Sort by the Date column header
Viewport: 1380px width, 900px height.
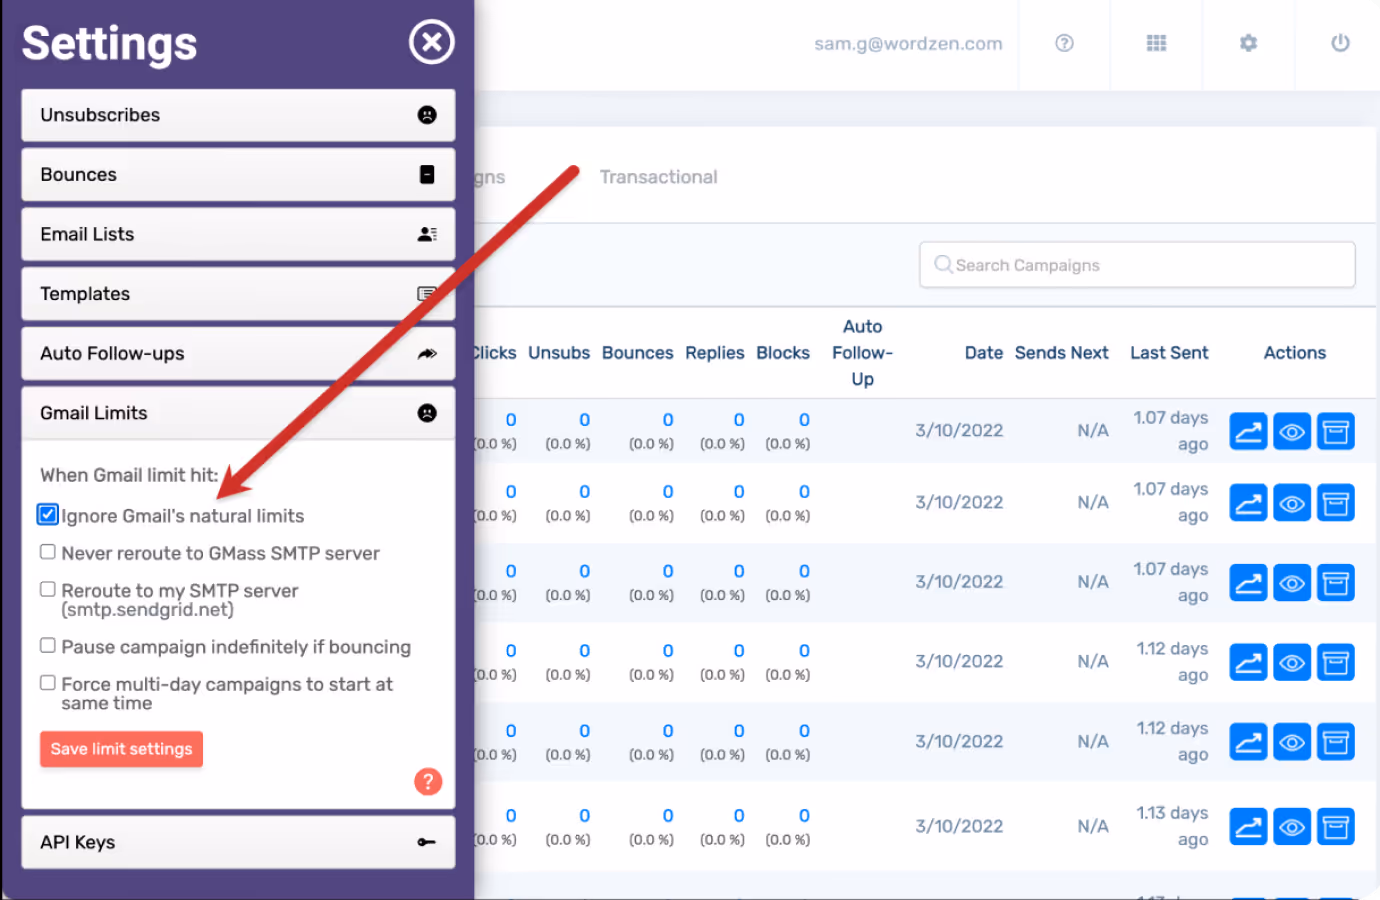984,353
